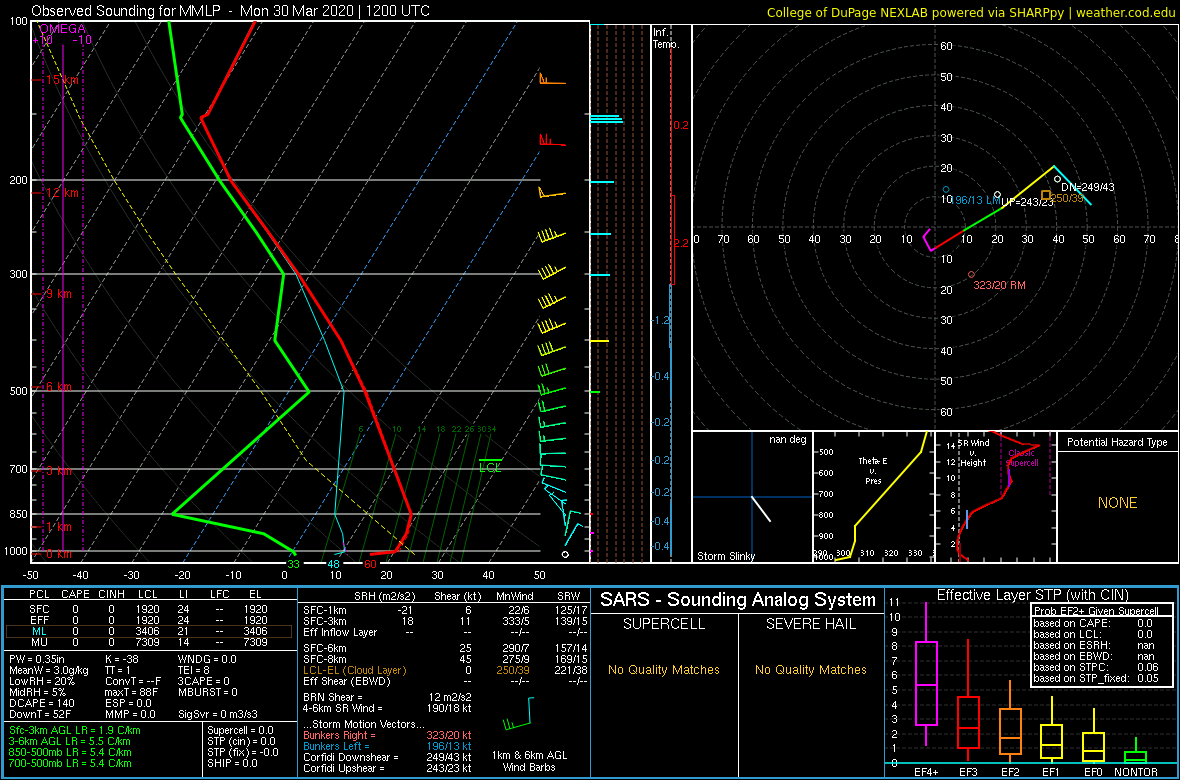Select the highlighted ML parcel row

pos(149,631)
